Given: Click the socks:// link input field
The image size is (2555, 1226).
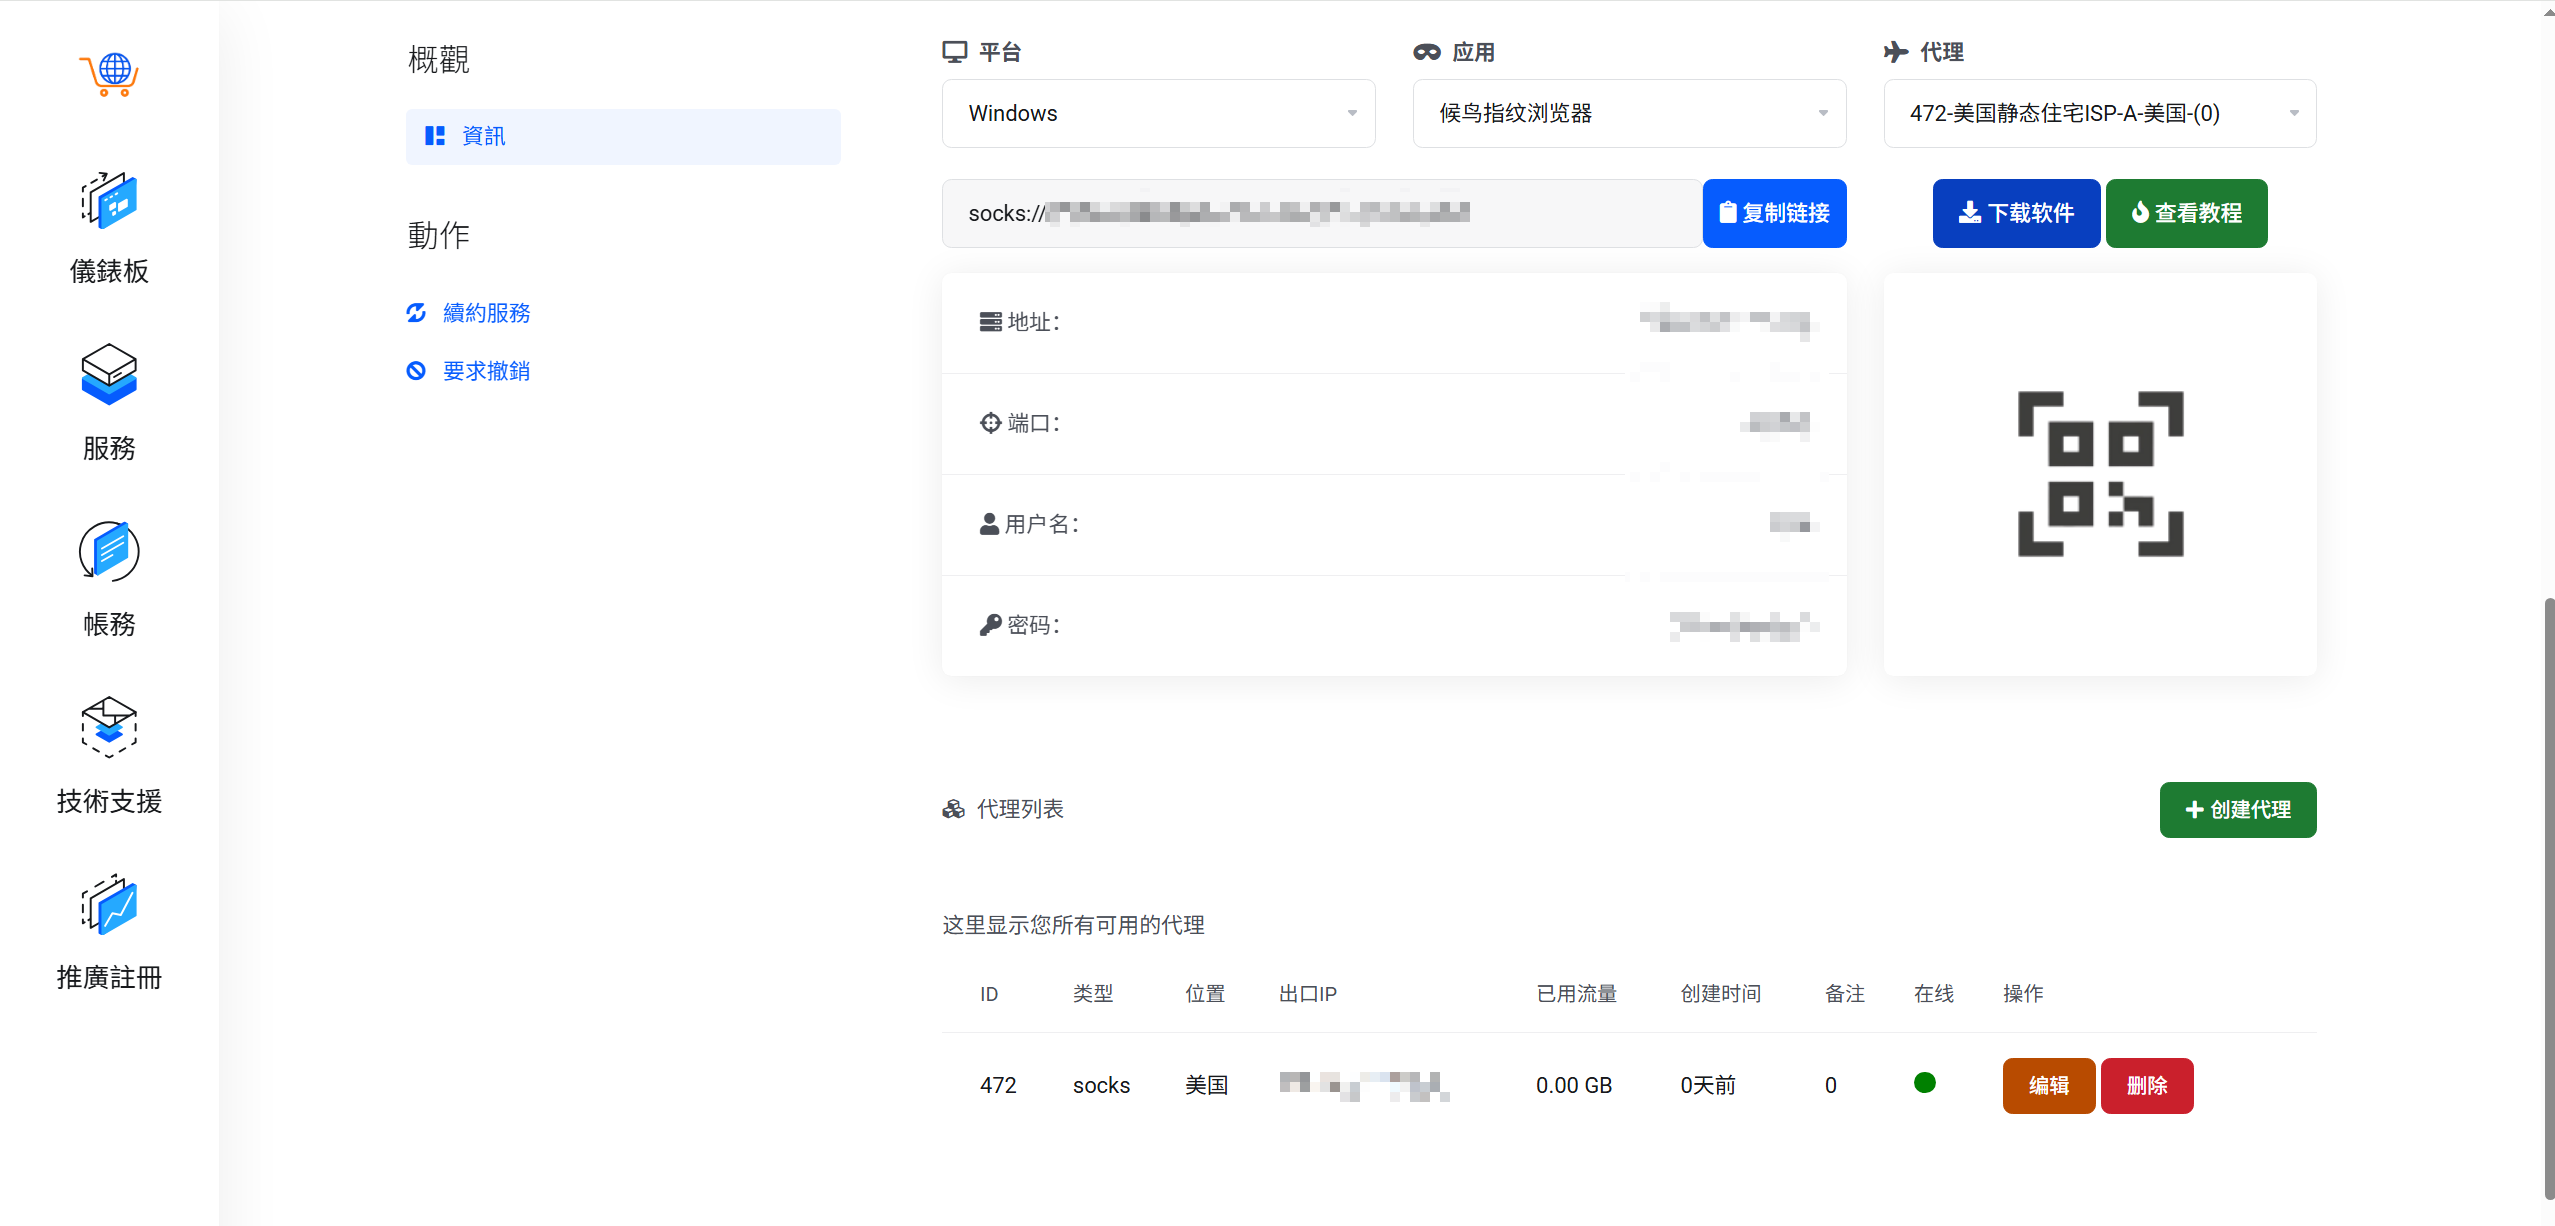Looking at the screenshot, I should point(1321,213).
